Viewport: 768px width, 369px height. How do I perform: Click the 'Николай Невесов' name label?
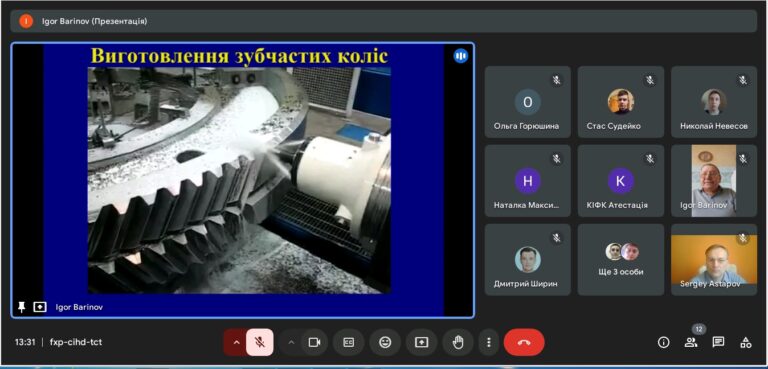714,126
